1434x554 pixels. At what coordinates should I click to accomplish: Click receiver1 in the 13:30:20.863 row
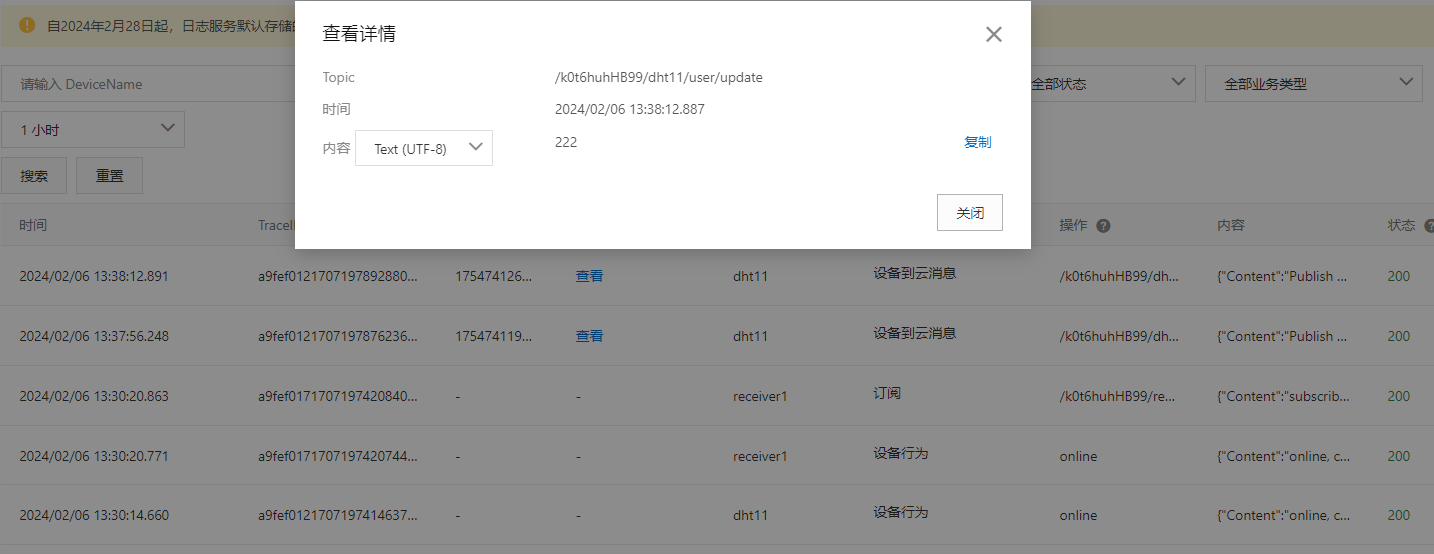(760, 396)
